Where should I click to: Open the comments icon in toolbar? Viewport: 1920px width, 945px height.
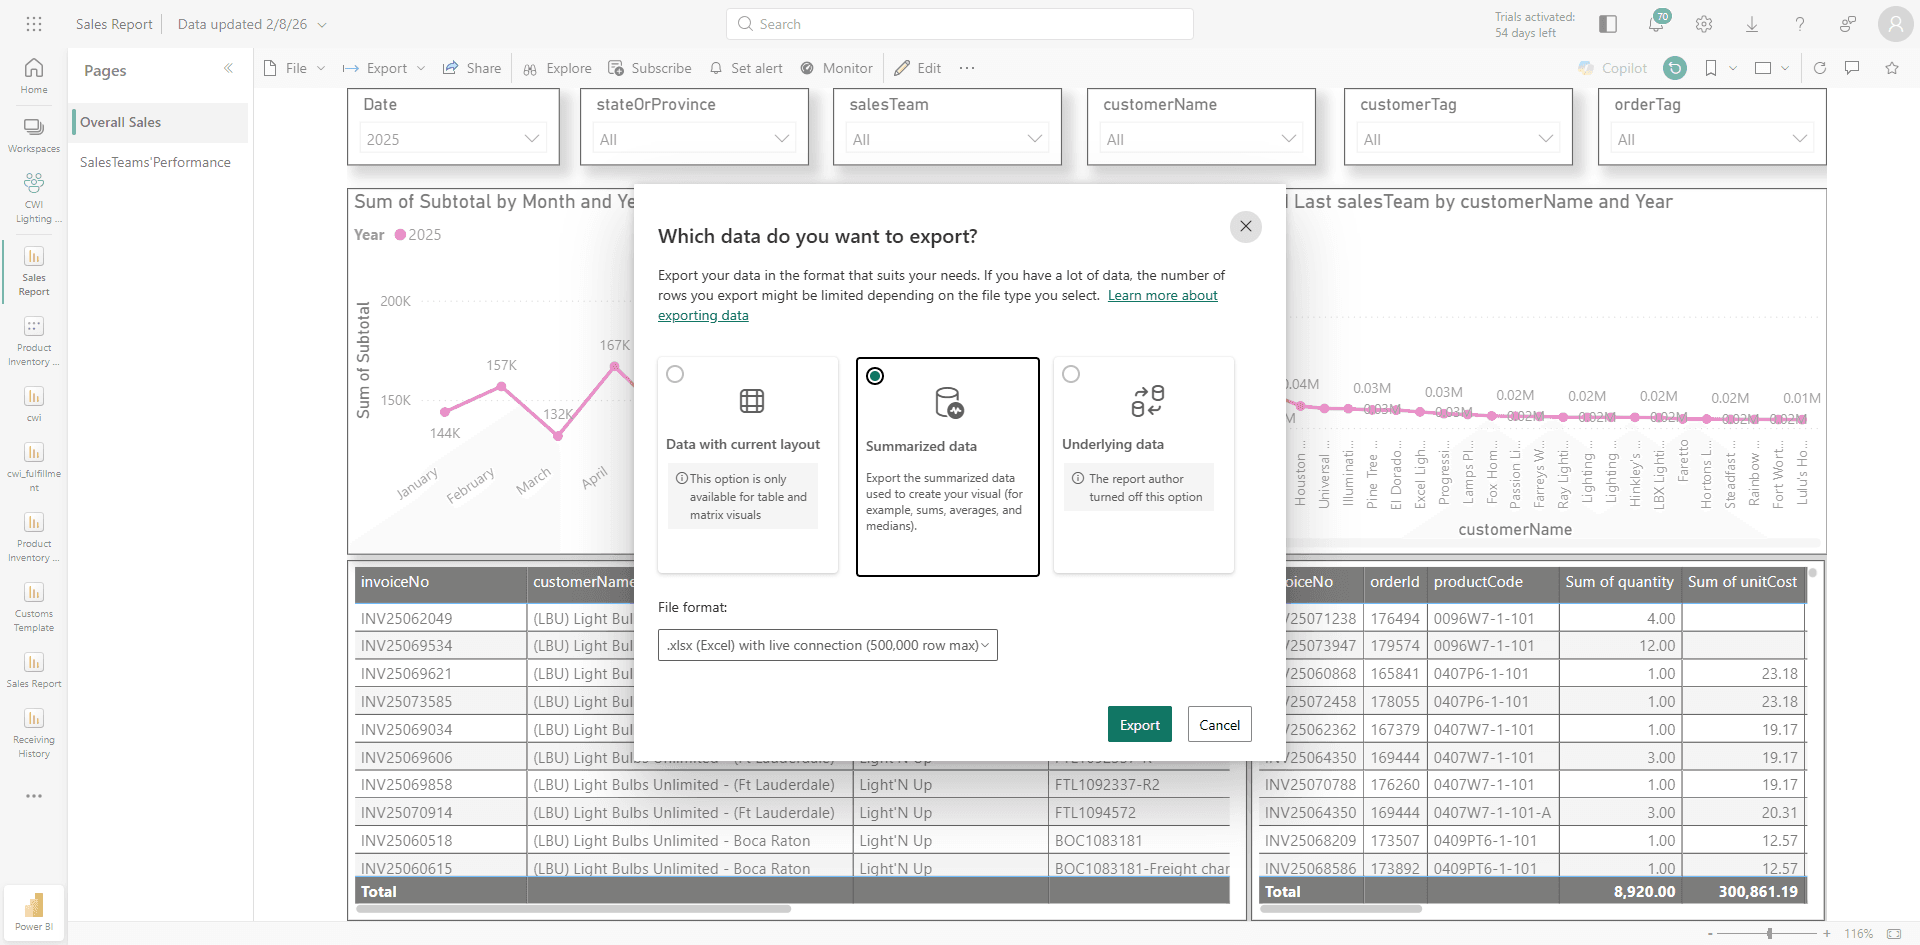1852,68
